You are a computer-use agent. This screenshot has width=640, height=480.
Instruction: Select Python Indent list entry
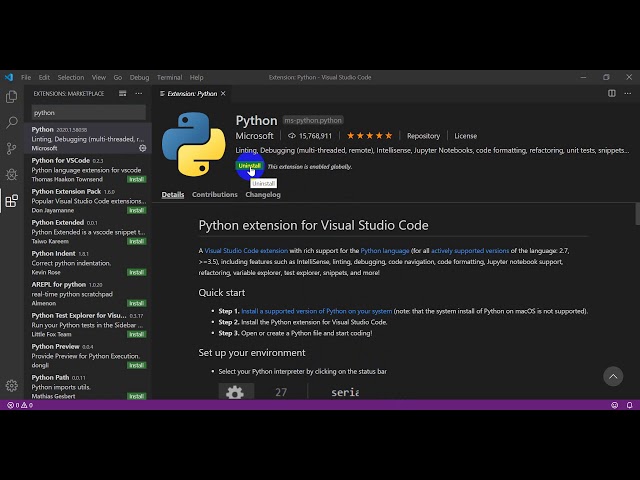pos(88,262)
